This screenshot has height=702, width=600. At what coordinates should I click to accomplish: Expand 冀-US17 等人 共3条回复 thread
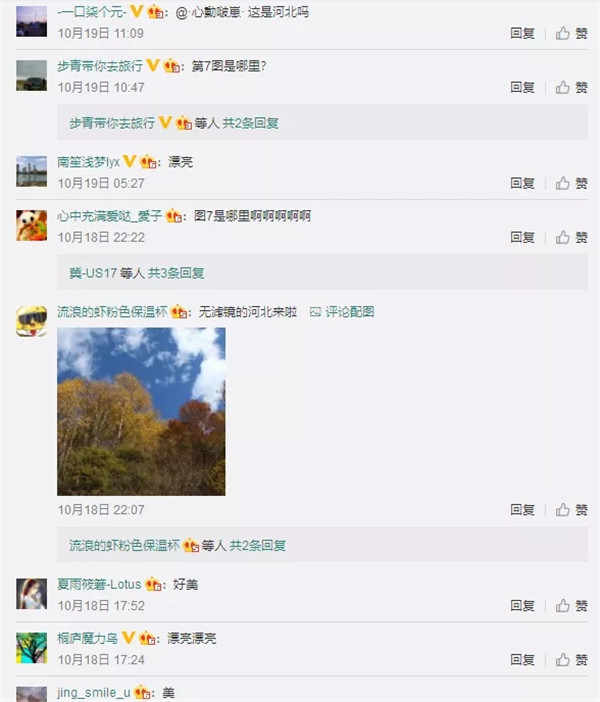pyautogui.click(x=137, y=273)
